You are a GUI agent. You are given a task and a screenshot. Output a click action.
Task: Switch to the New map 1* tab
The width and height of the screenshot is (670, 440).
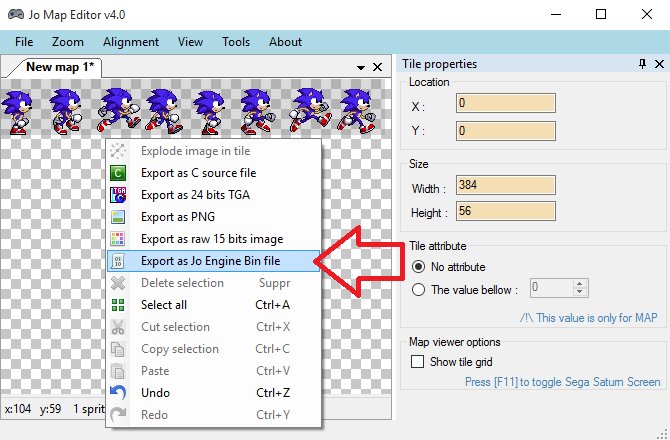(x=59, y=67)
